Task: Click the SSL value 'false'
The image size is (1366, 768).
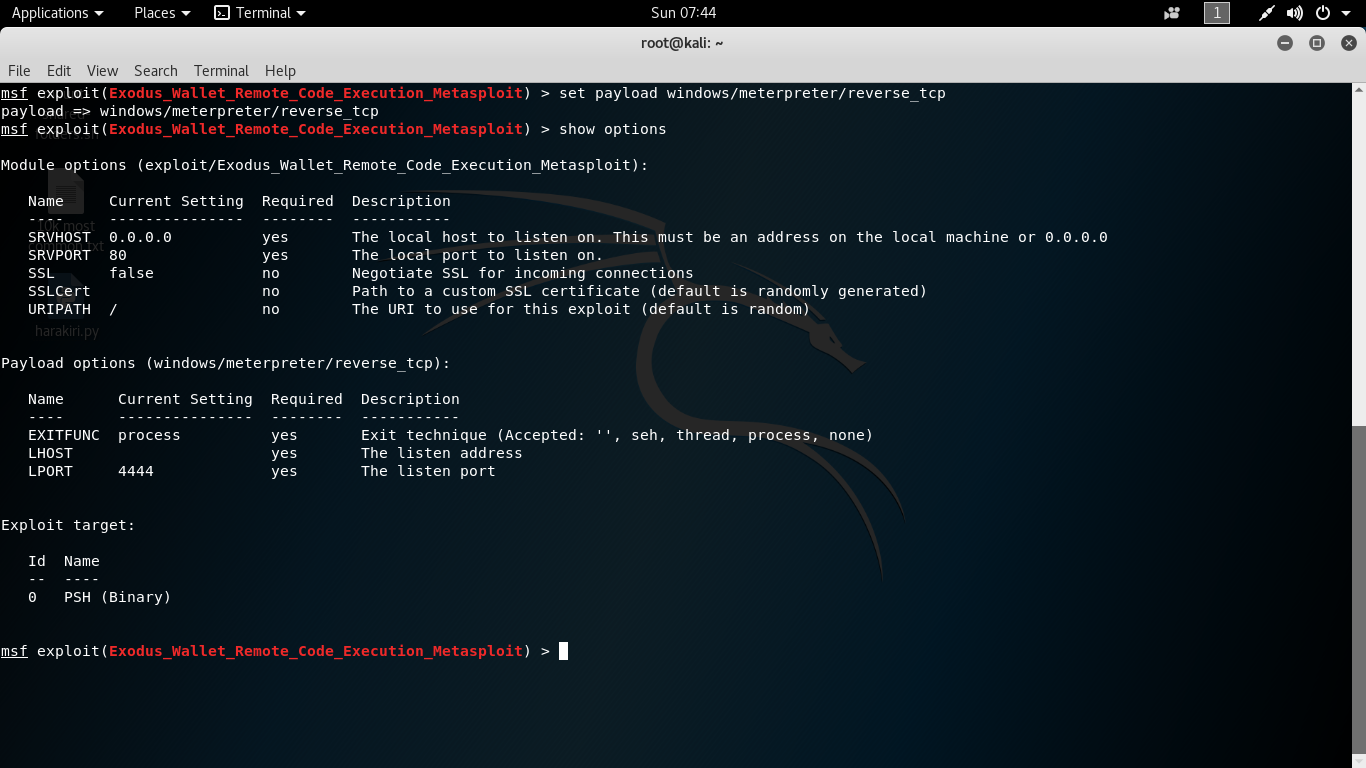Action: (x=131, y=273)
